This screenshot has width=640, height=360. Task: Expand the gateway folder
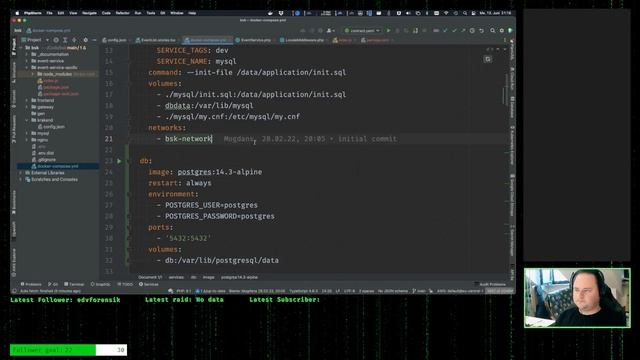[x=27, y=107]
